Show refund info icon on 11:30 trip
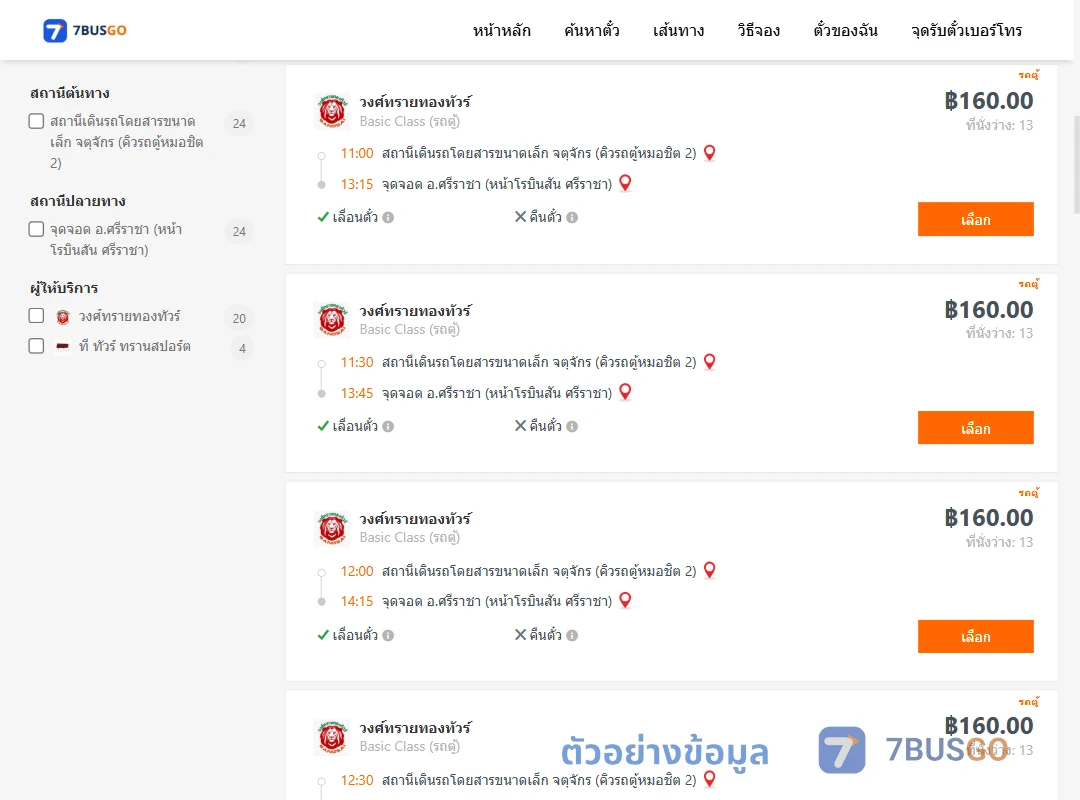The width and height of the screenshot is (1080, 800). [572, 427]
